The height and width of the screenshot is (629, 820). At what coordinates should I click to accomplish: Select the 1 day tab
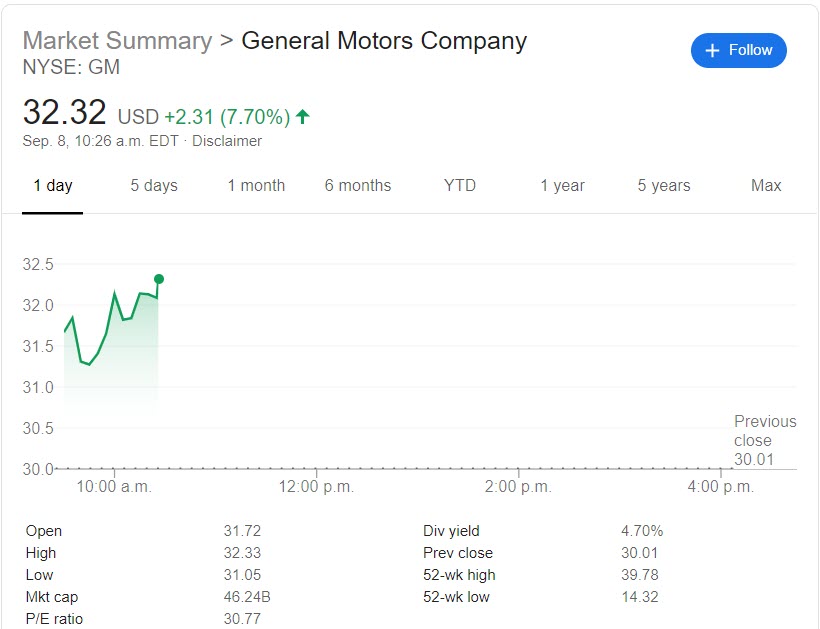[x=52, y=186]
